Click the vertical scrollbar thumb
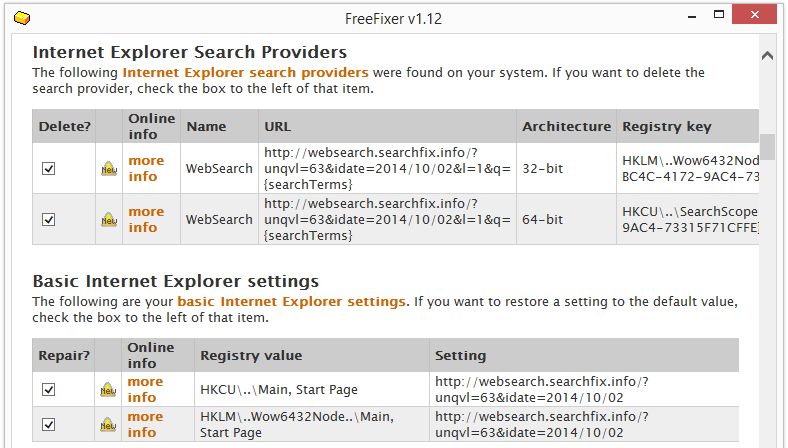Screen dimensions: 788x448 click(x=767, y=146)
